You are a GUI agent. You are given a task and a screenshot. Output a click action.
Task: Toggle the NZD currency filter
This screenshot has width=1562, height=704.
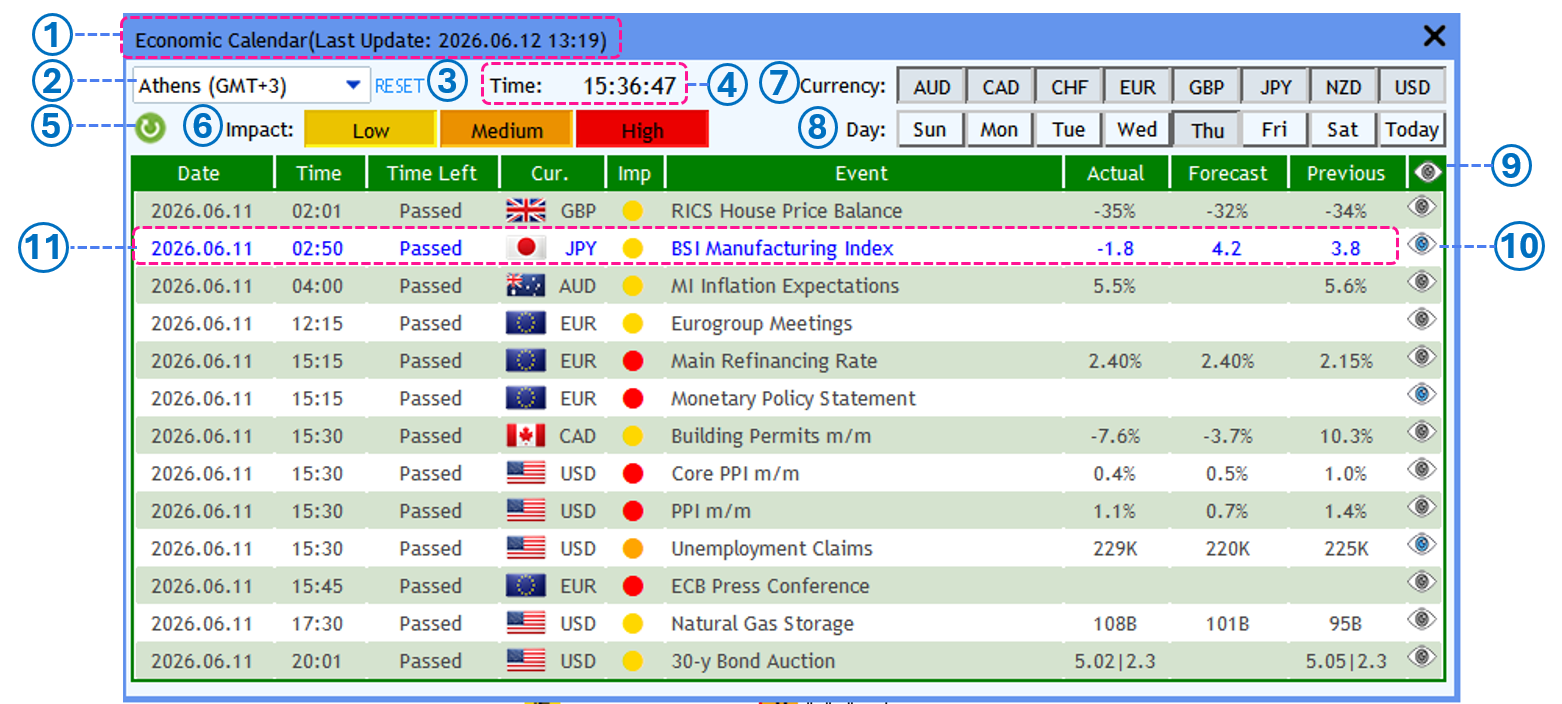1343,87
